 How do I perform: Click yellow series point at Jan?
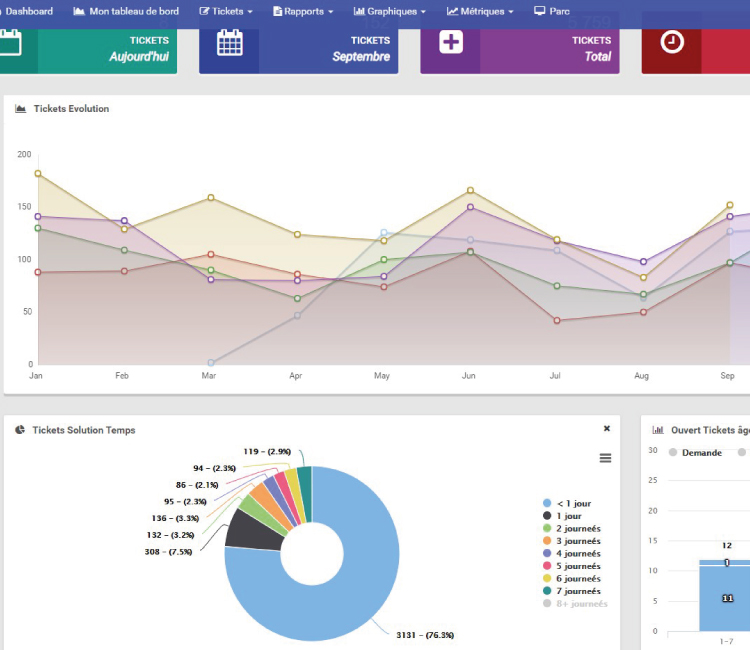(x=38, y=173)
